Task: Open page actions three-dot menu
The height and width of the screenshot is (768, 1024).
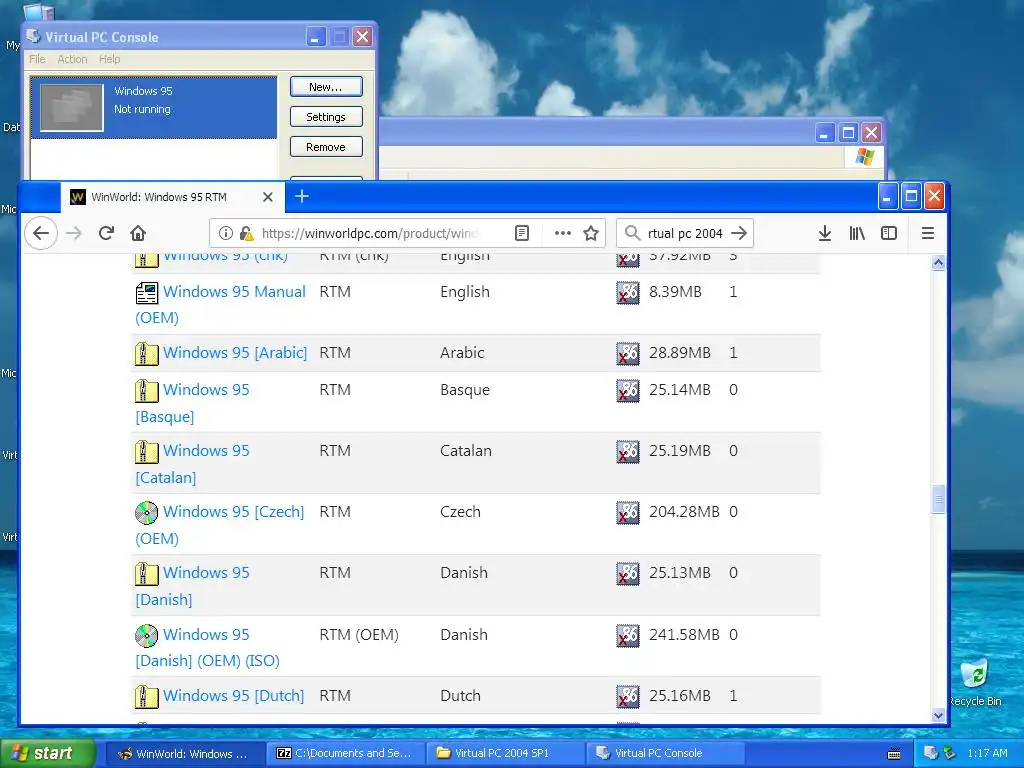Action: pos(562,233)
